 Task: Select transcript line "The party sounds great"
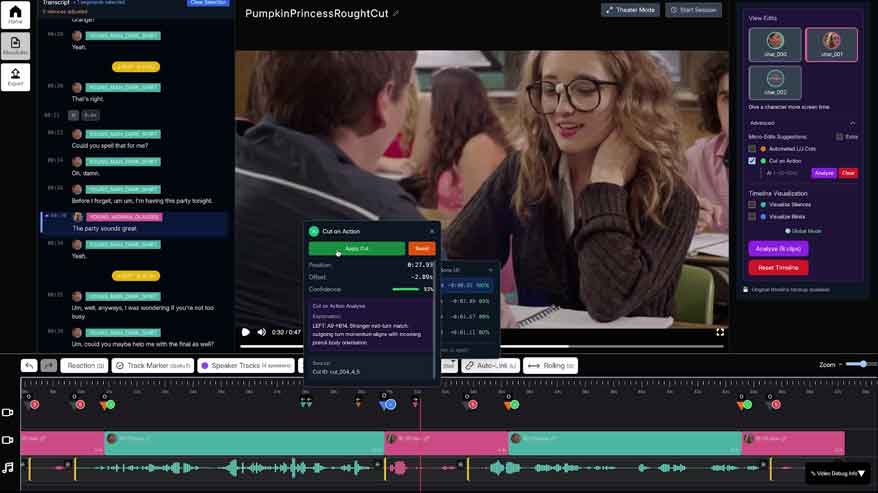(104, 229)
